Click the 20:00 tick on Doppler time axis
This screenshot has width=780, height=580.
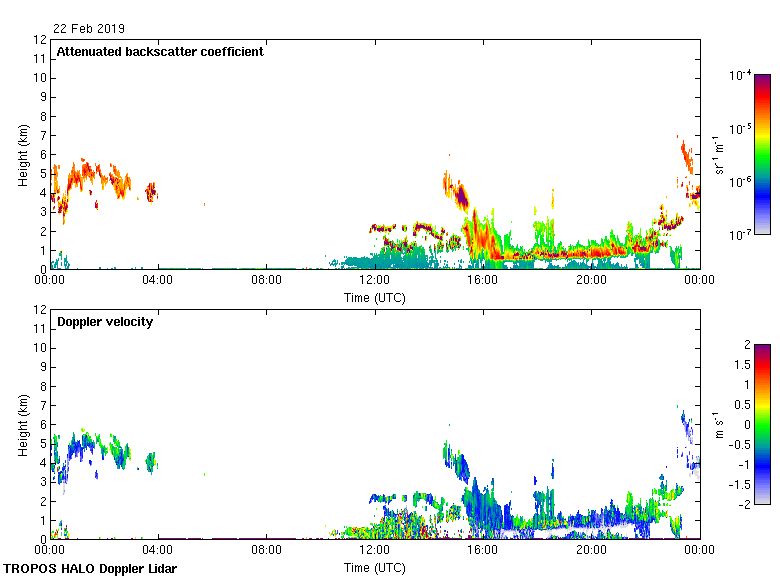590,551
